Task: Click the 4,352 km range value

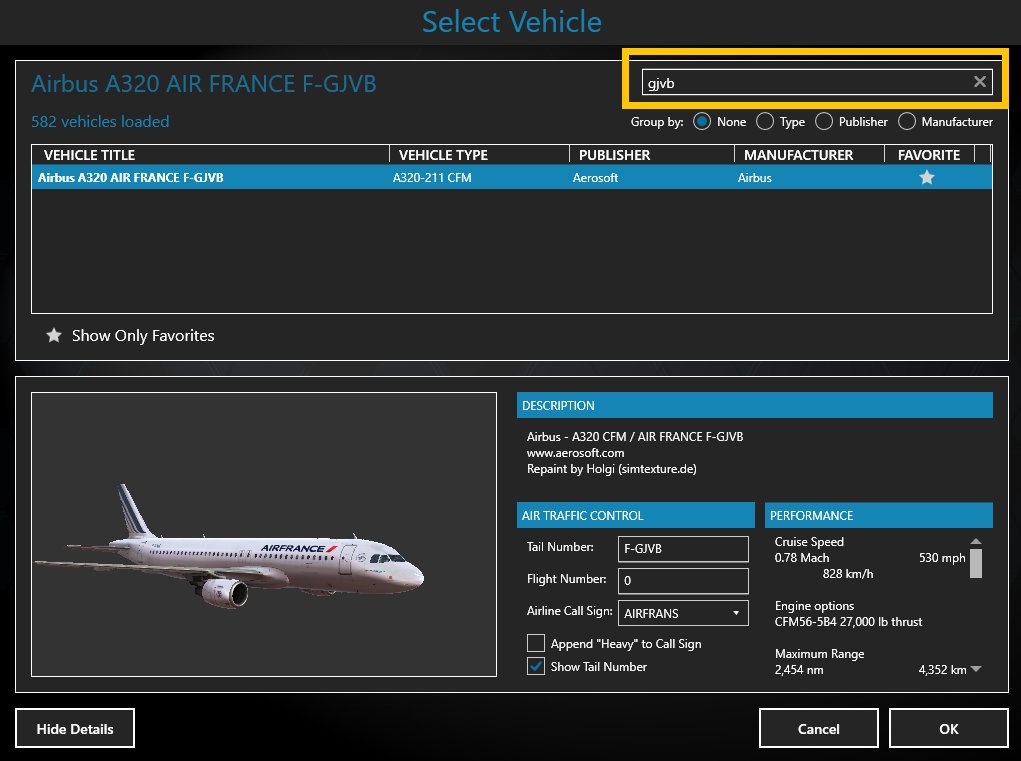Action: click(942, 669)
